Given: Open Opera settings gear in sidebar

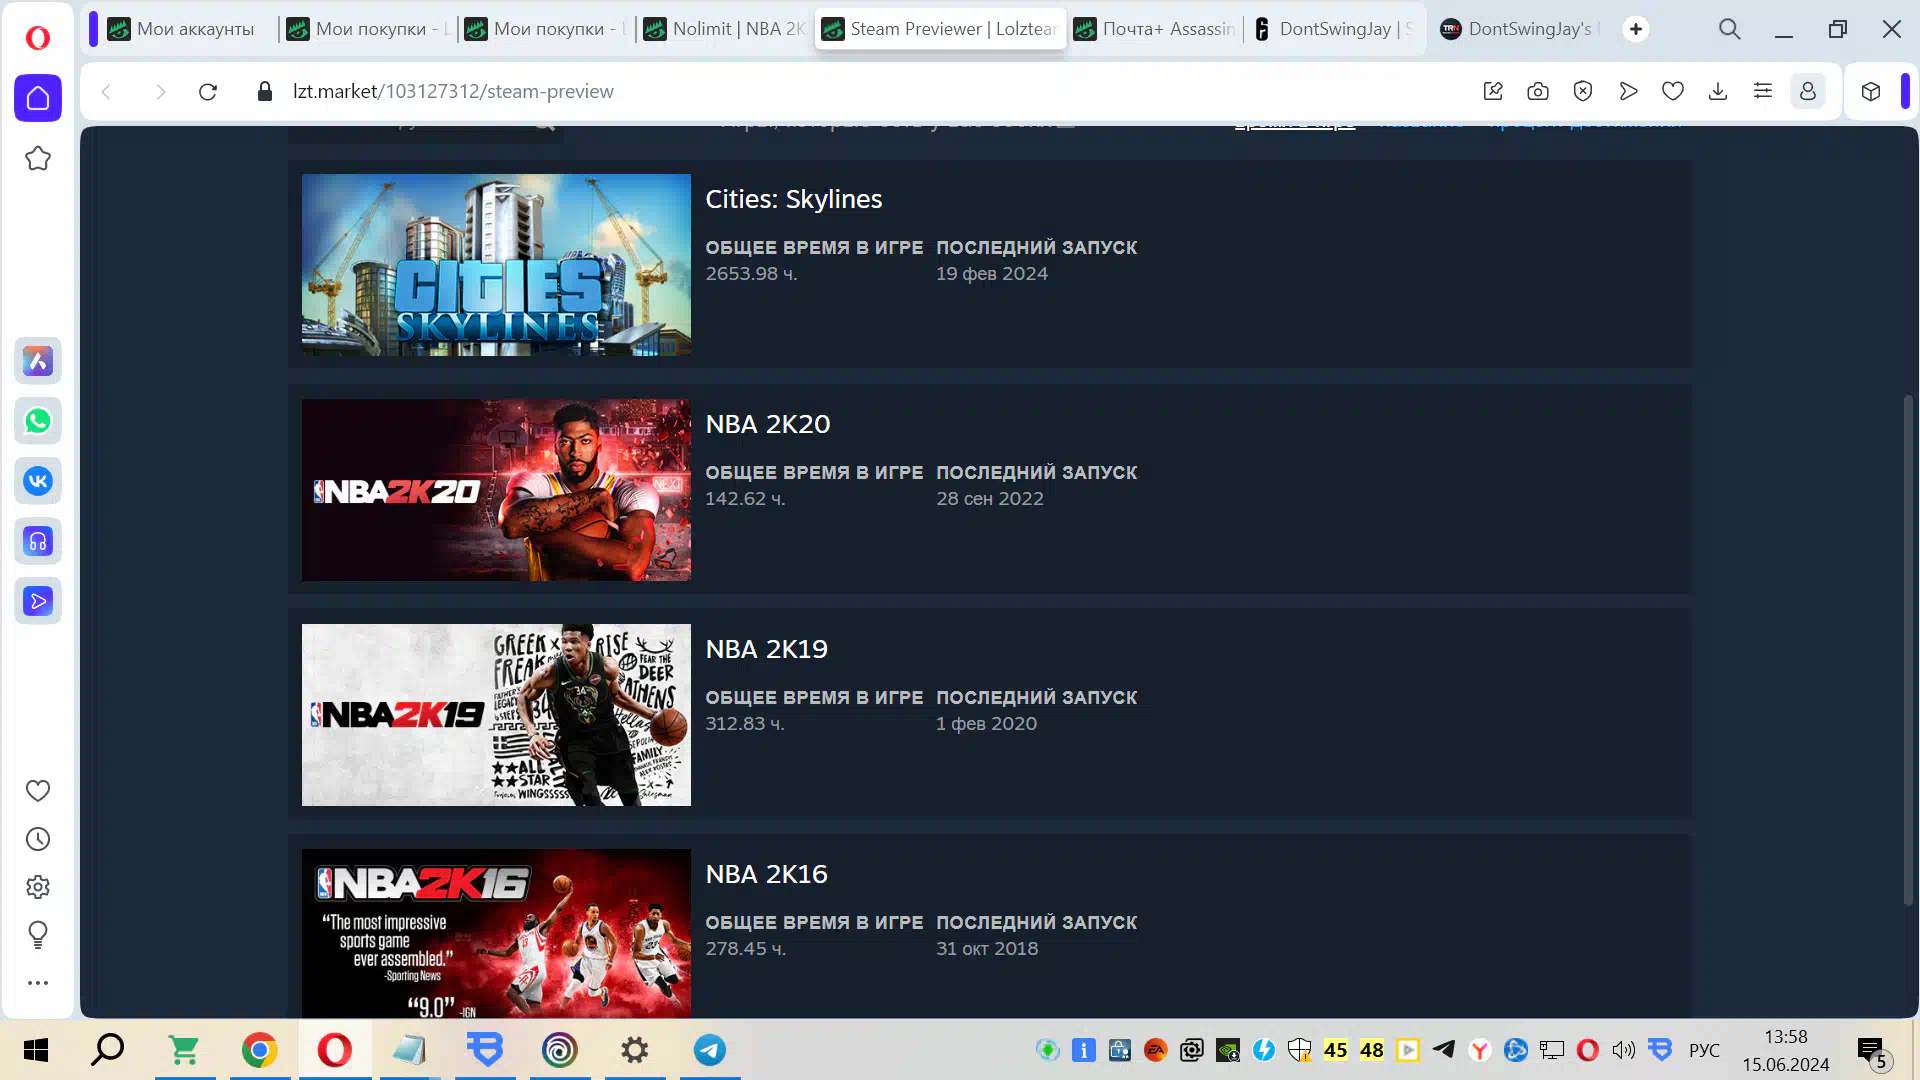Looking at the screenshot, I should (38, 887).
